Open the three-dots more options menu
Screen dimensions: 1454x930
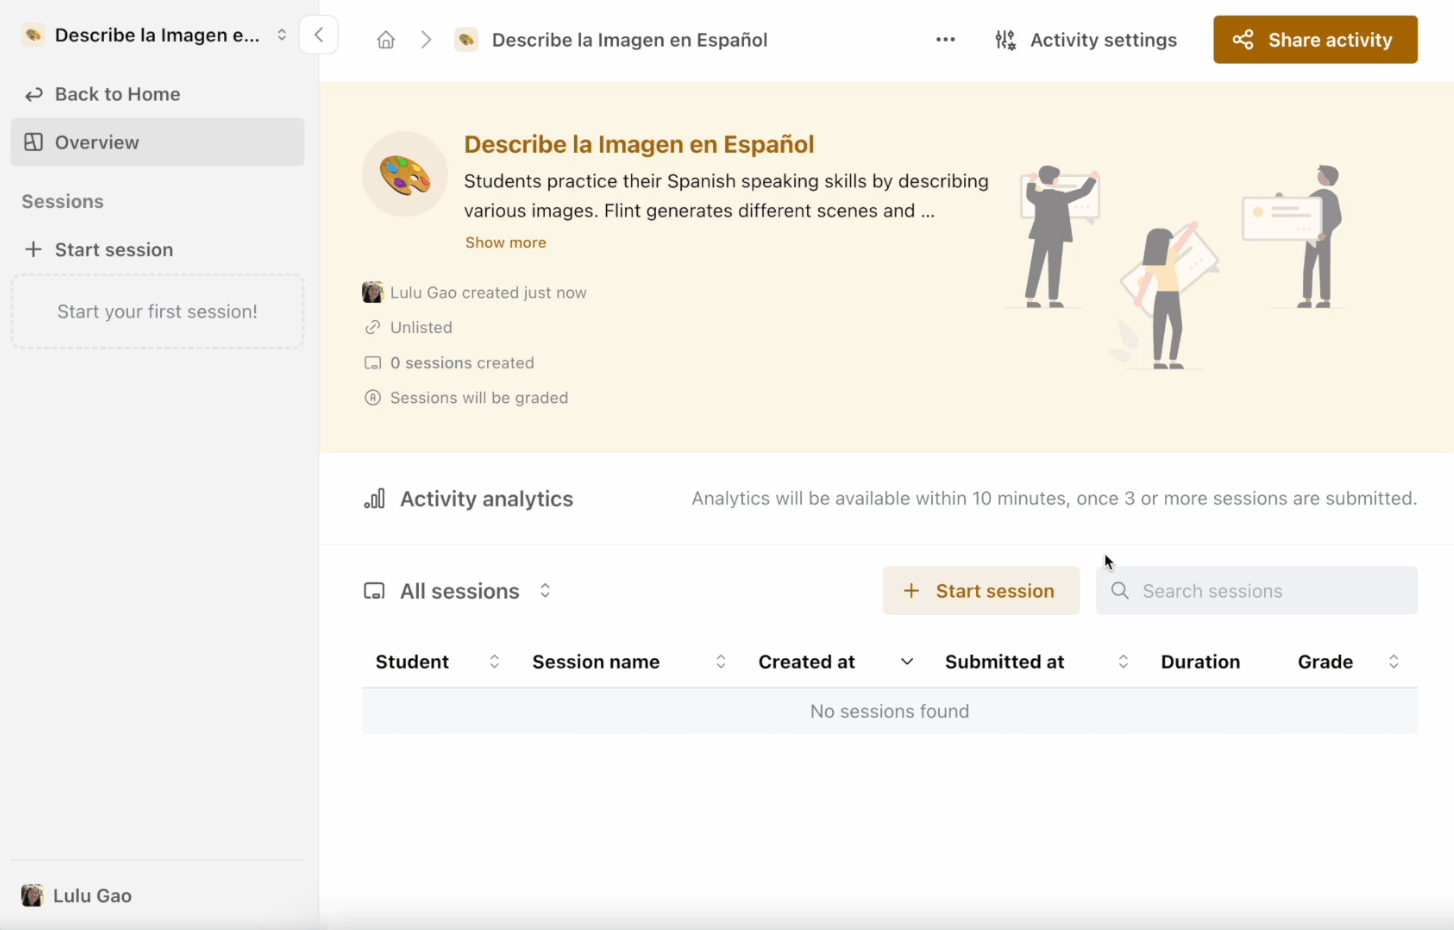pyautogui.click(x=945, y=40)
